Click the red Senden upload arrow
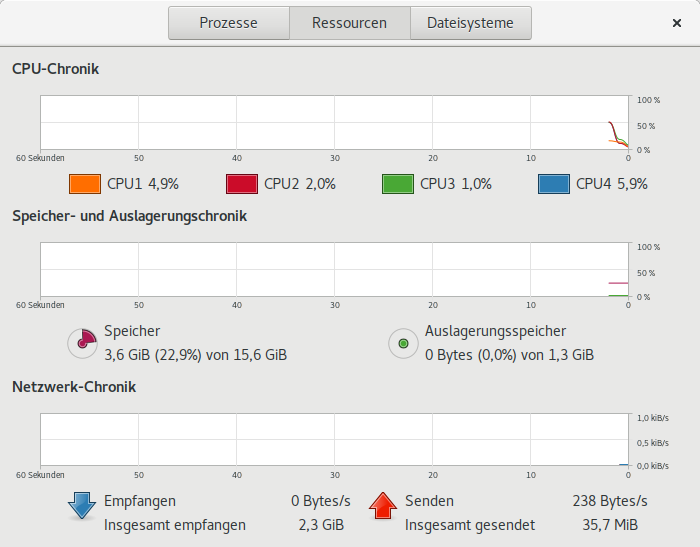 tap(383, 505)
